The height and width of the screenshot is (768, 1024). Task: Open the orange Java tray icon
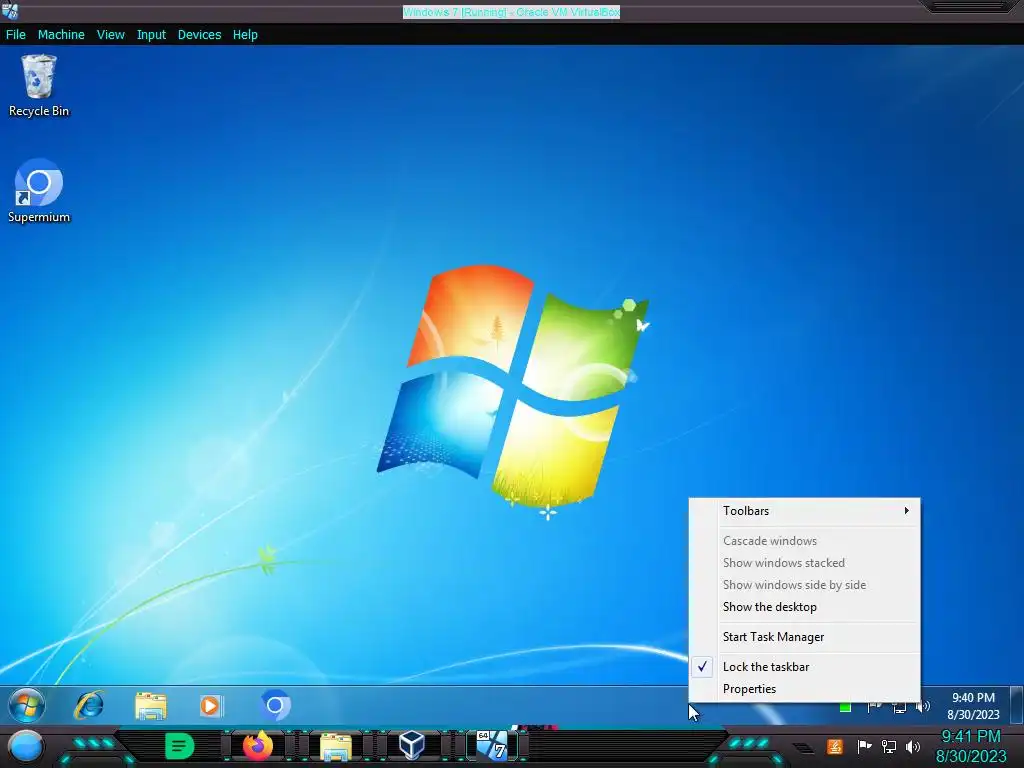click(x=835, y=746)
